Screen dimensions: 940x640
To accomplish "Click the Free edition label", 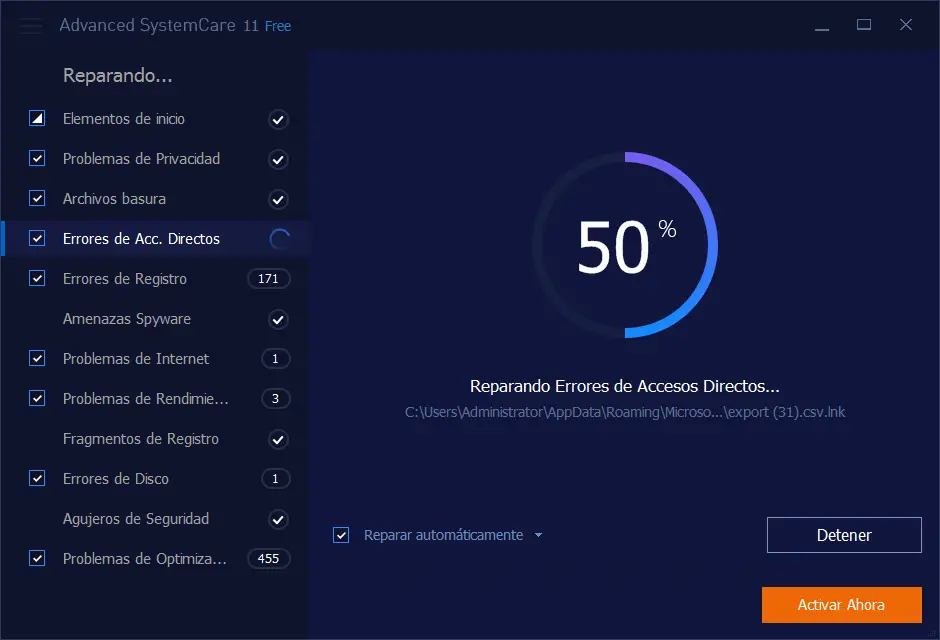I will point(278,26).
